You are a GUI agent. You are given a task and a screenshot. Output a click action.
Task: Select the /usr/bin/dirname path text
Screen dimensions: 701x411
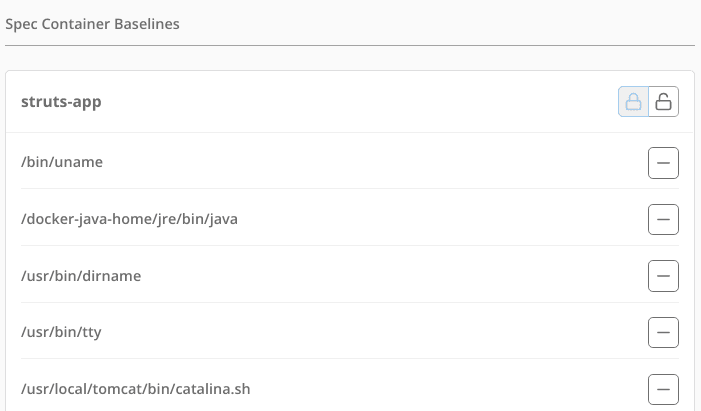tap(81, 276)
